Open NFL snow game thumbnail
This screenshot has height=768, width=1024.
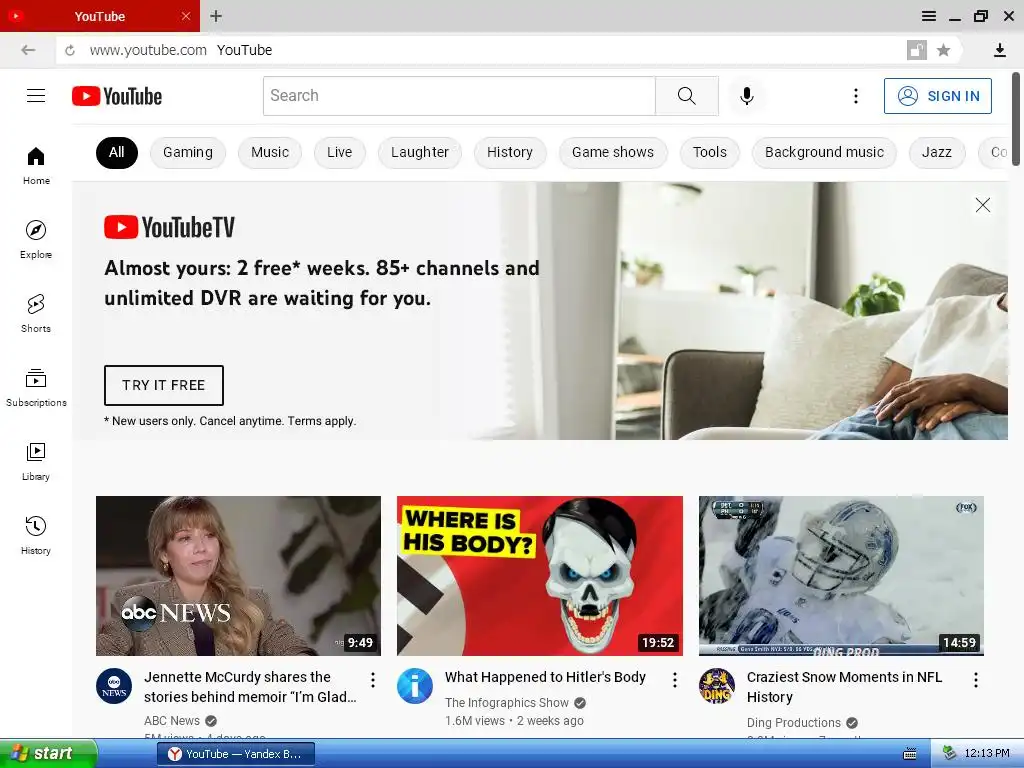click(x=841, y=576)
